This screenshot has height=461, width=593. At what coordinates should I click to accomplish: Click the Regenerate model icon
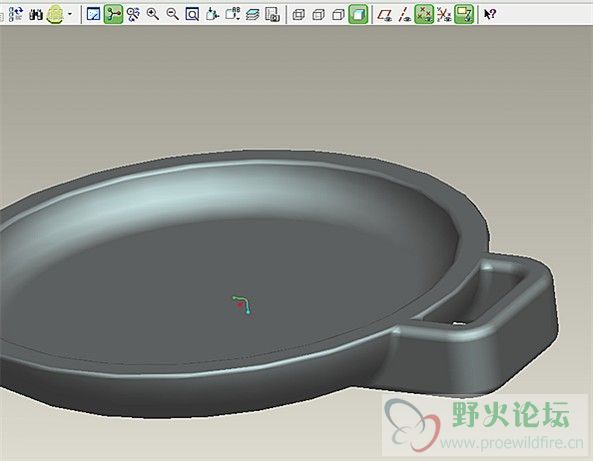pos(16,14)
